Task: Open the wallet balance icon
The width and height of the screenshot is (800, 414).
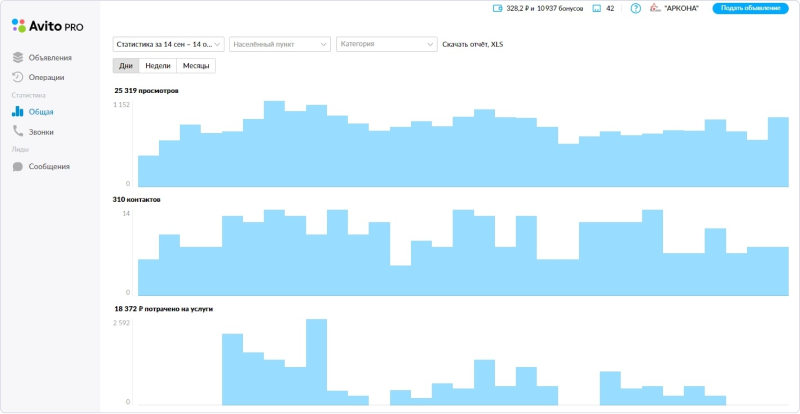Action: click(x=498, y=8)
